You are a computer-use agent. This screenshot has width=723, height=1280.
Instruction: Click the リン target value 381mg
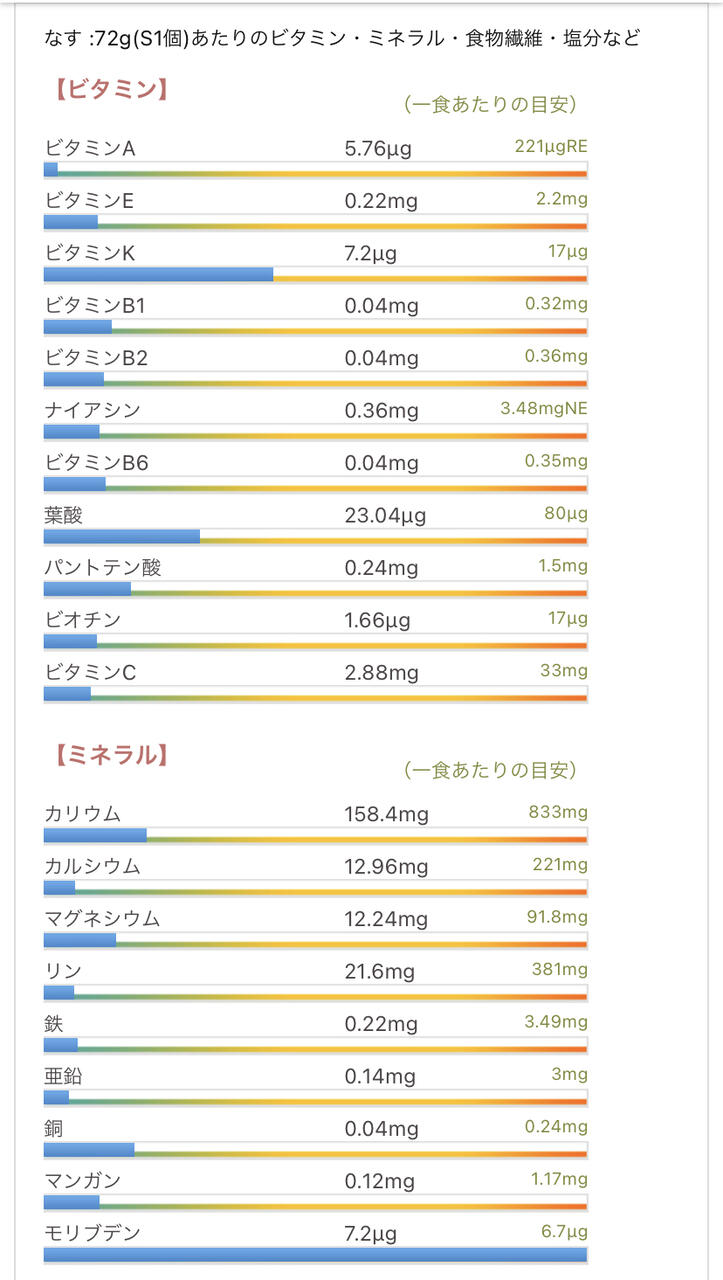pos(559,969)
